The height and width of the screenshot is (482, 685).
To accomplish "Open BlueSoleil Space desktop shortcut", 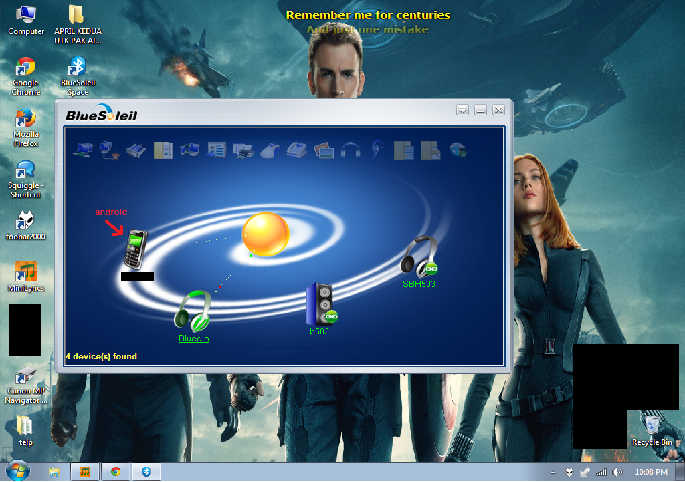I will tap(78, 76).
